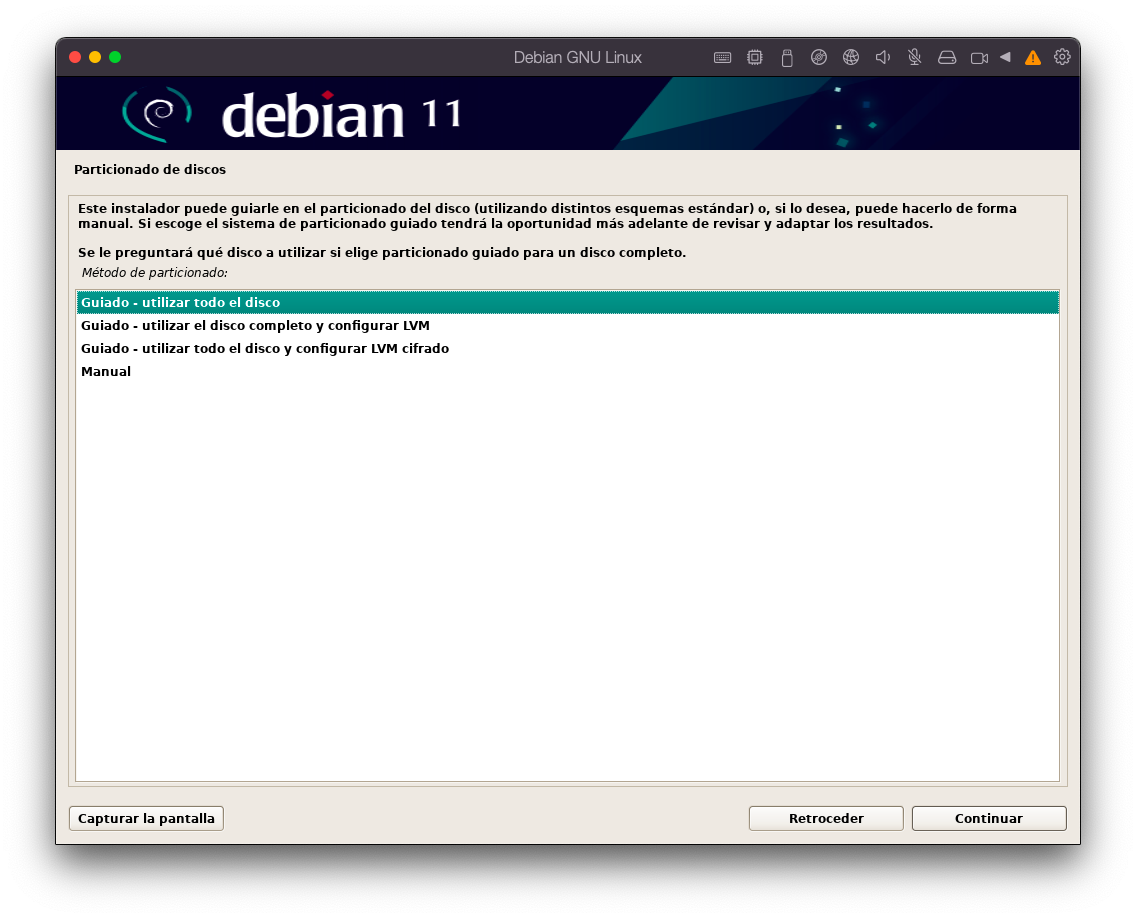Screen dimensions: 1136x918
Task: Collapse the toolbar with the left triangle arrow
Action: coord(1005,58)
